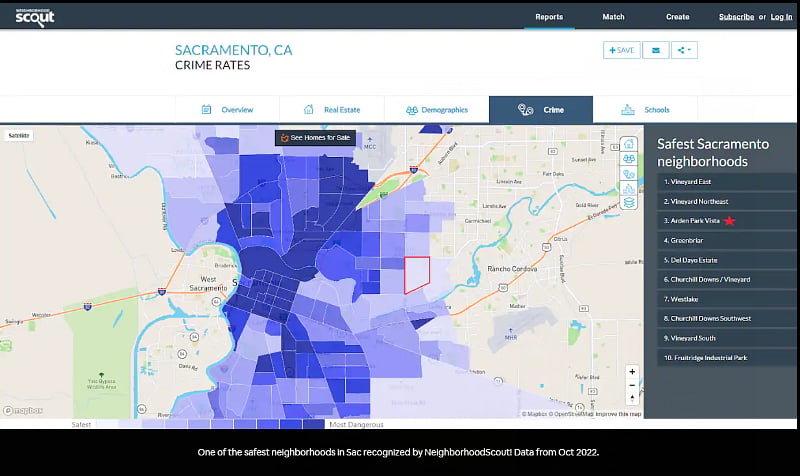Click the calendar icon on Overview tab
Screen dimensions: 800x476
pyautogui.click(x=206, y=109)
